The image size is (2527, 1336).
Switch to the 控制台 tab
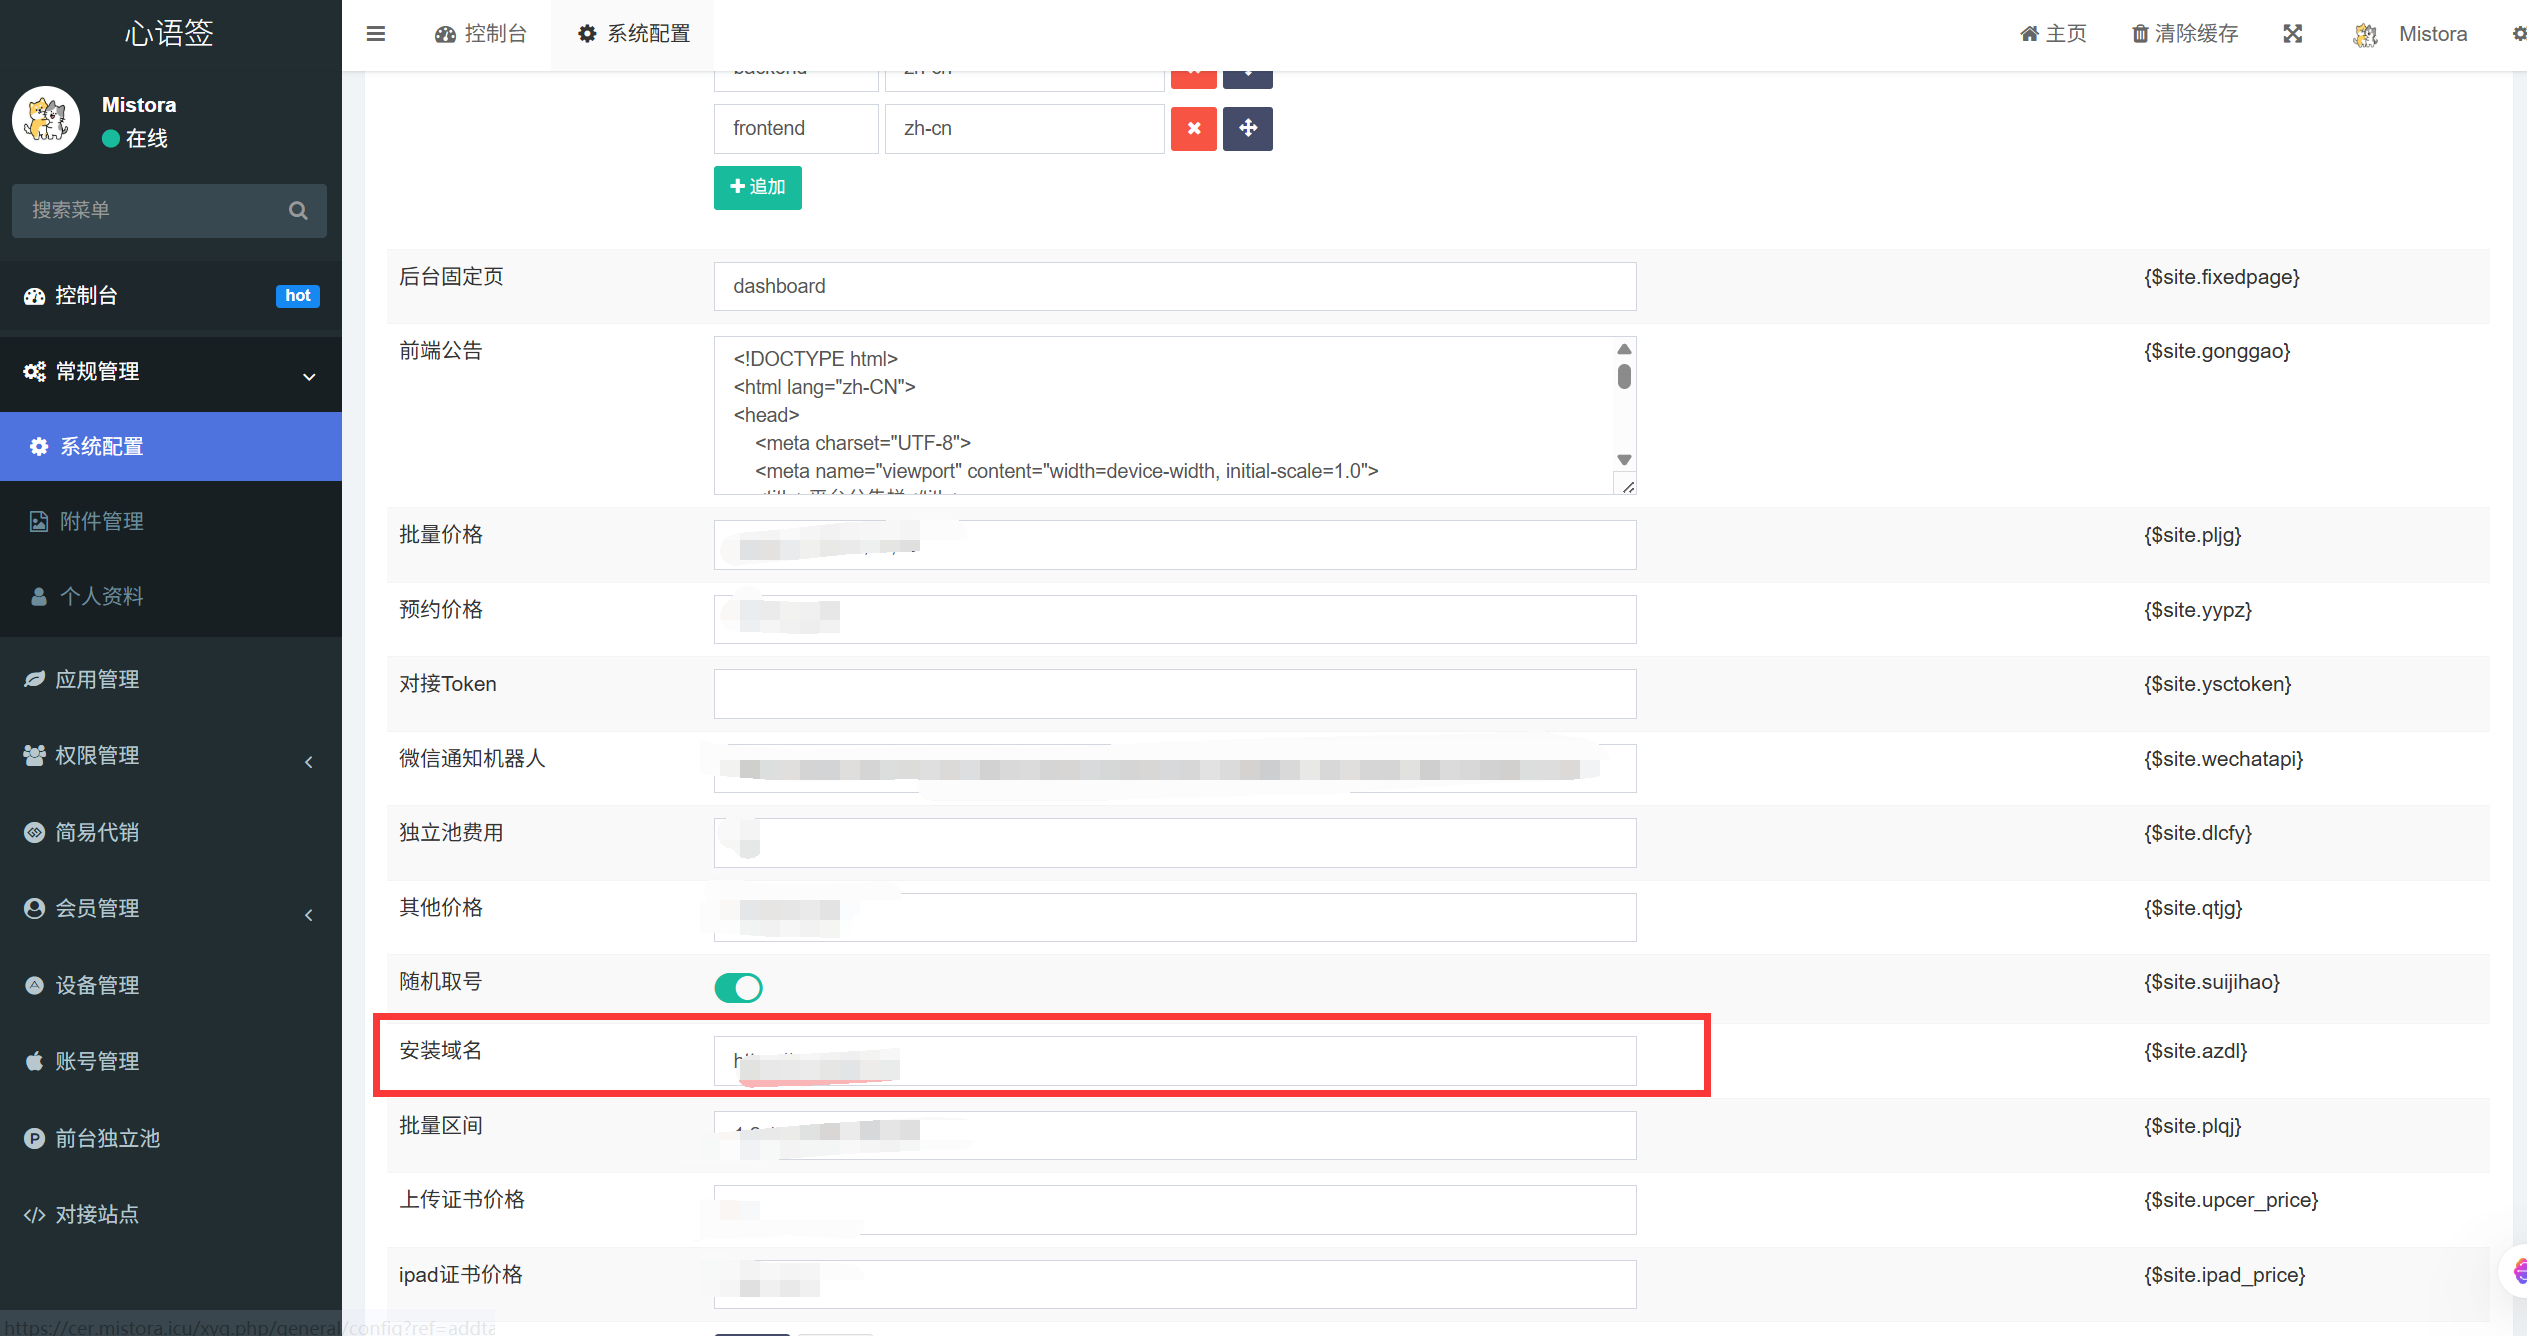click(481, 34)
